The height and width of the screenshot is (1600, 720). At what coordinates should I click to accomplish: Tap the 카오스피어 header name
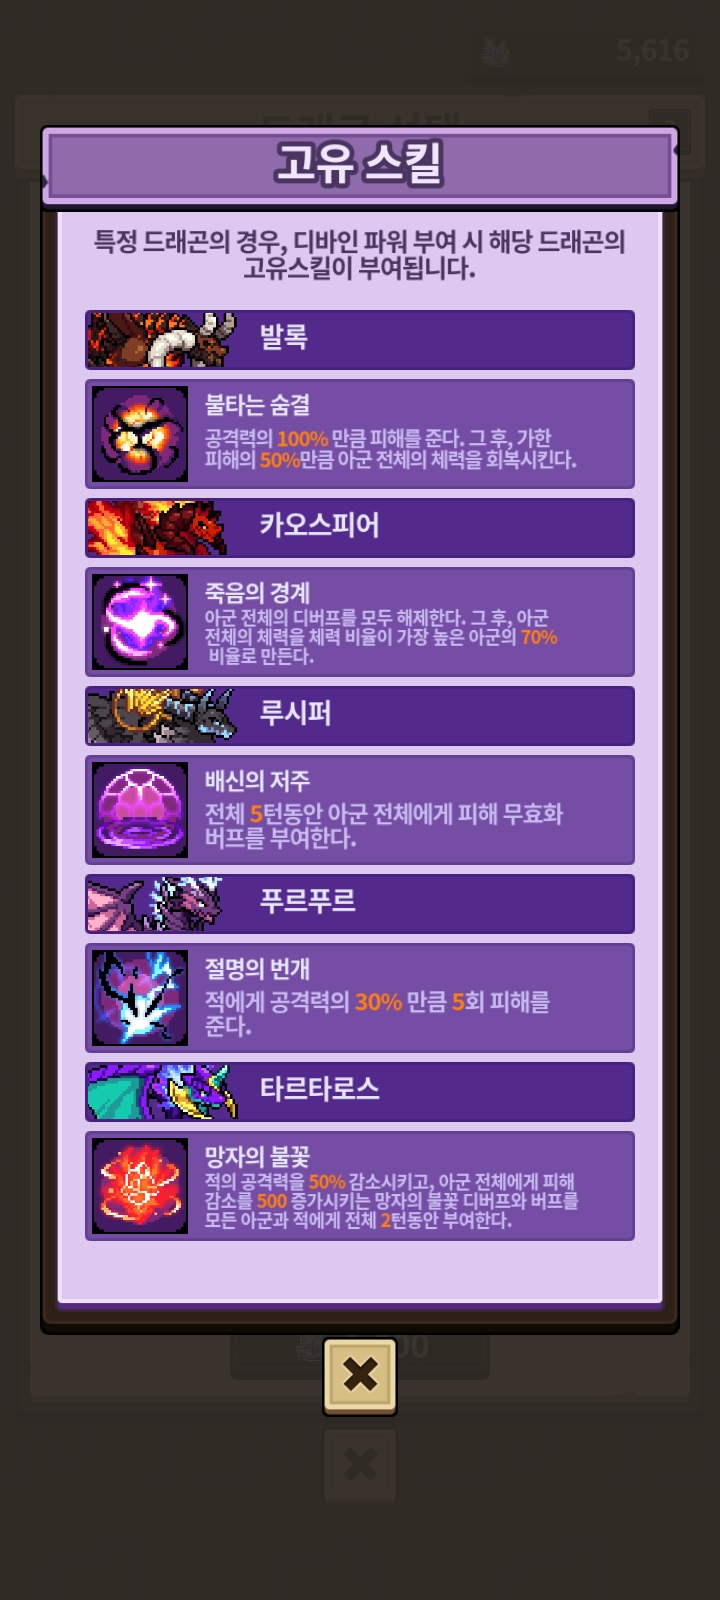click(x=320, y=526)
